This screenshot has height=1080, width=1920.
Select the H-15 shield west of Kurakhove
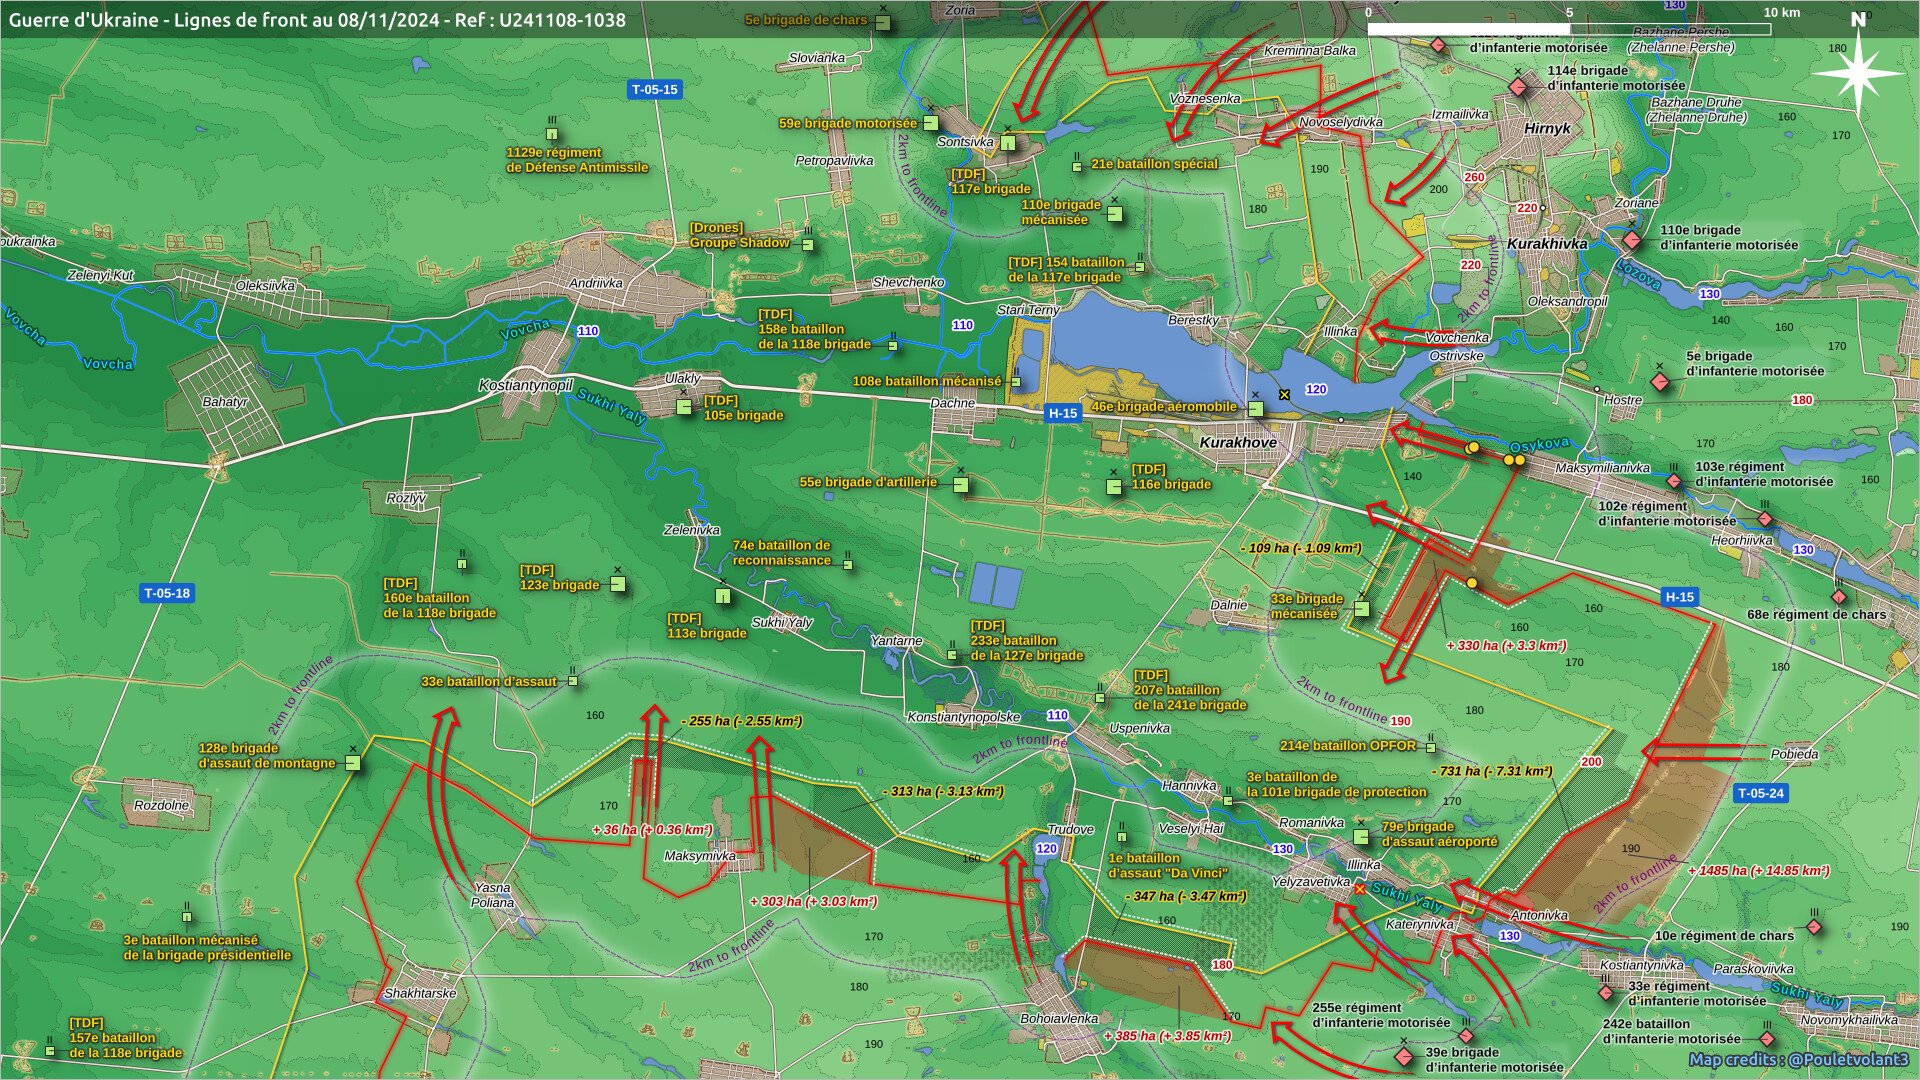1062,413
